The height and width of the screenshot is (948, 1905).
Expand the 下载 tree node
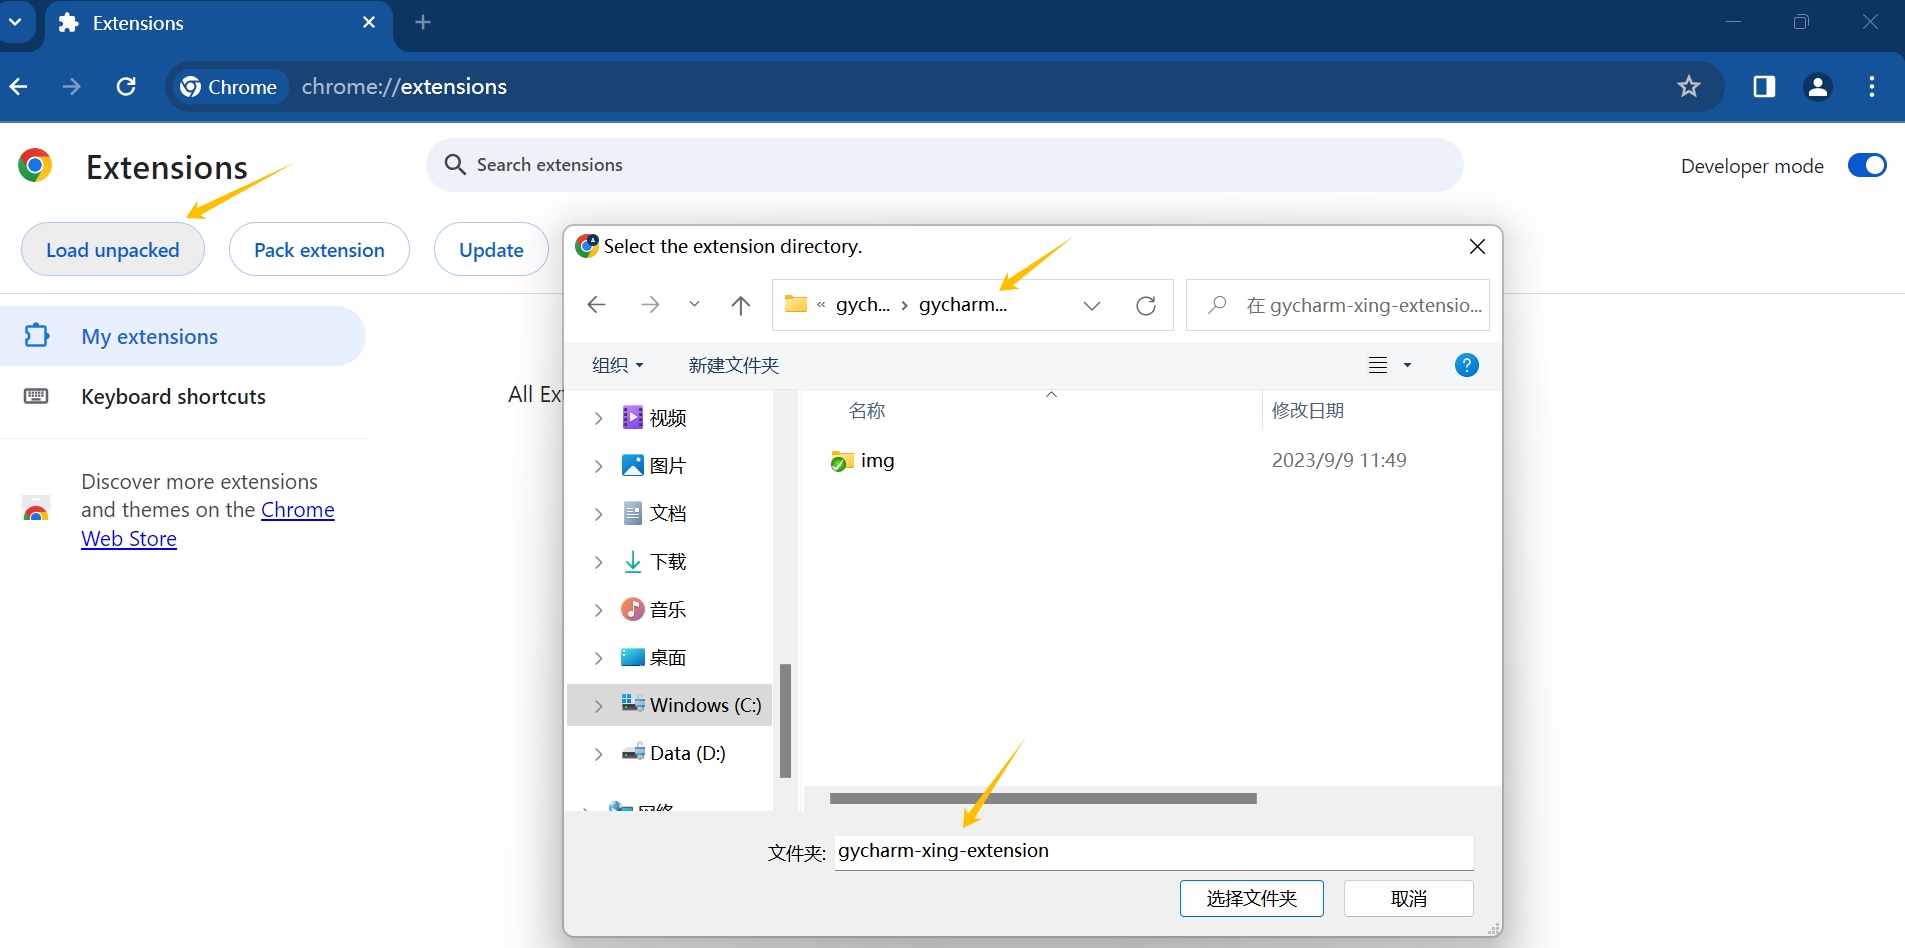tap(598, 562)
